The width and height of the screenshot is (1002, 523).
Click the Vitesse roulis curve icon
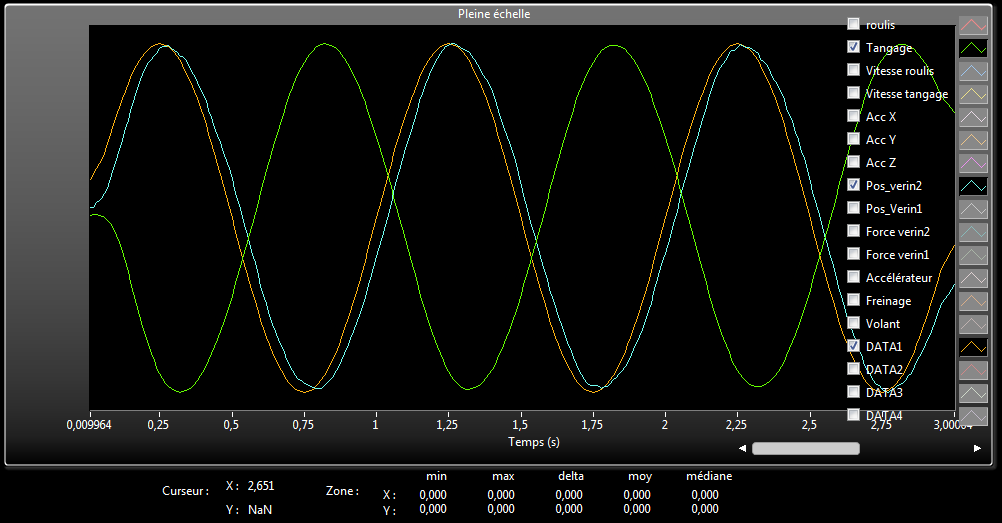coord(973,71)
